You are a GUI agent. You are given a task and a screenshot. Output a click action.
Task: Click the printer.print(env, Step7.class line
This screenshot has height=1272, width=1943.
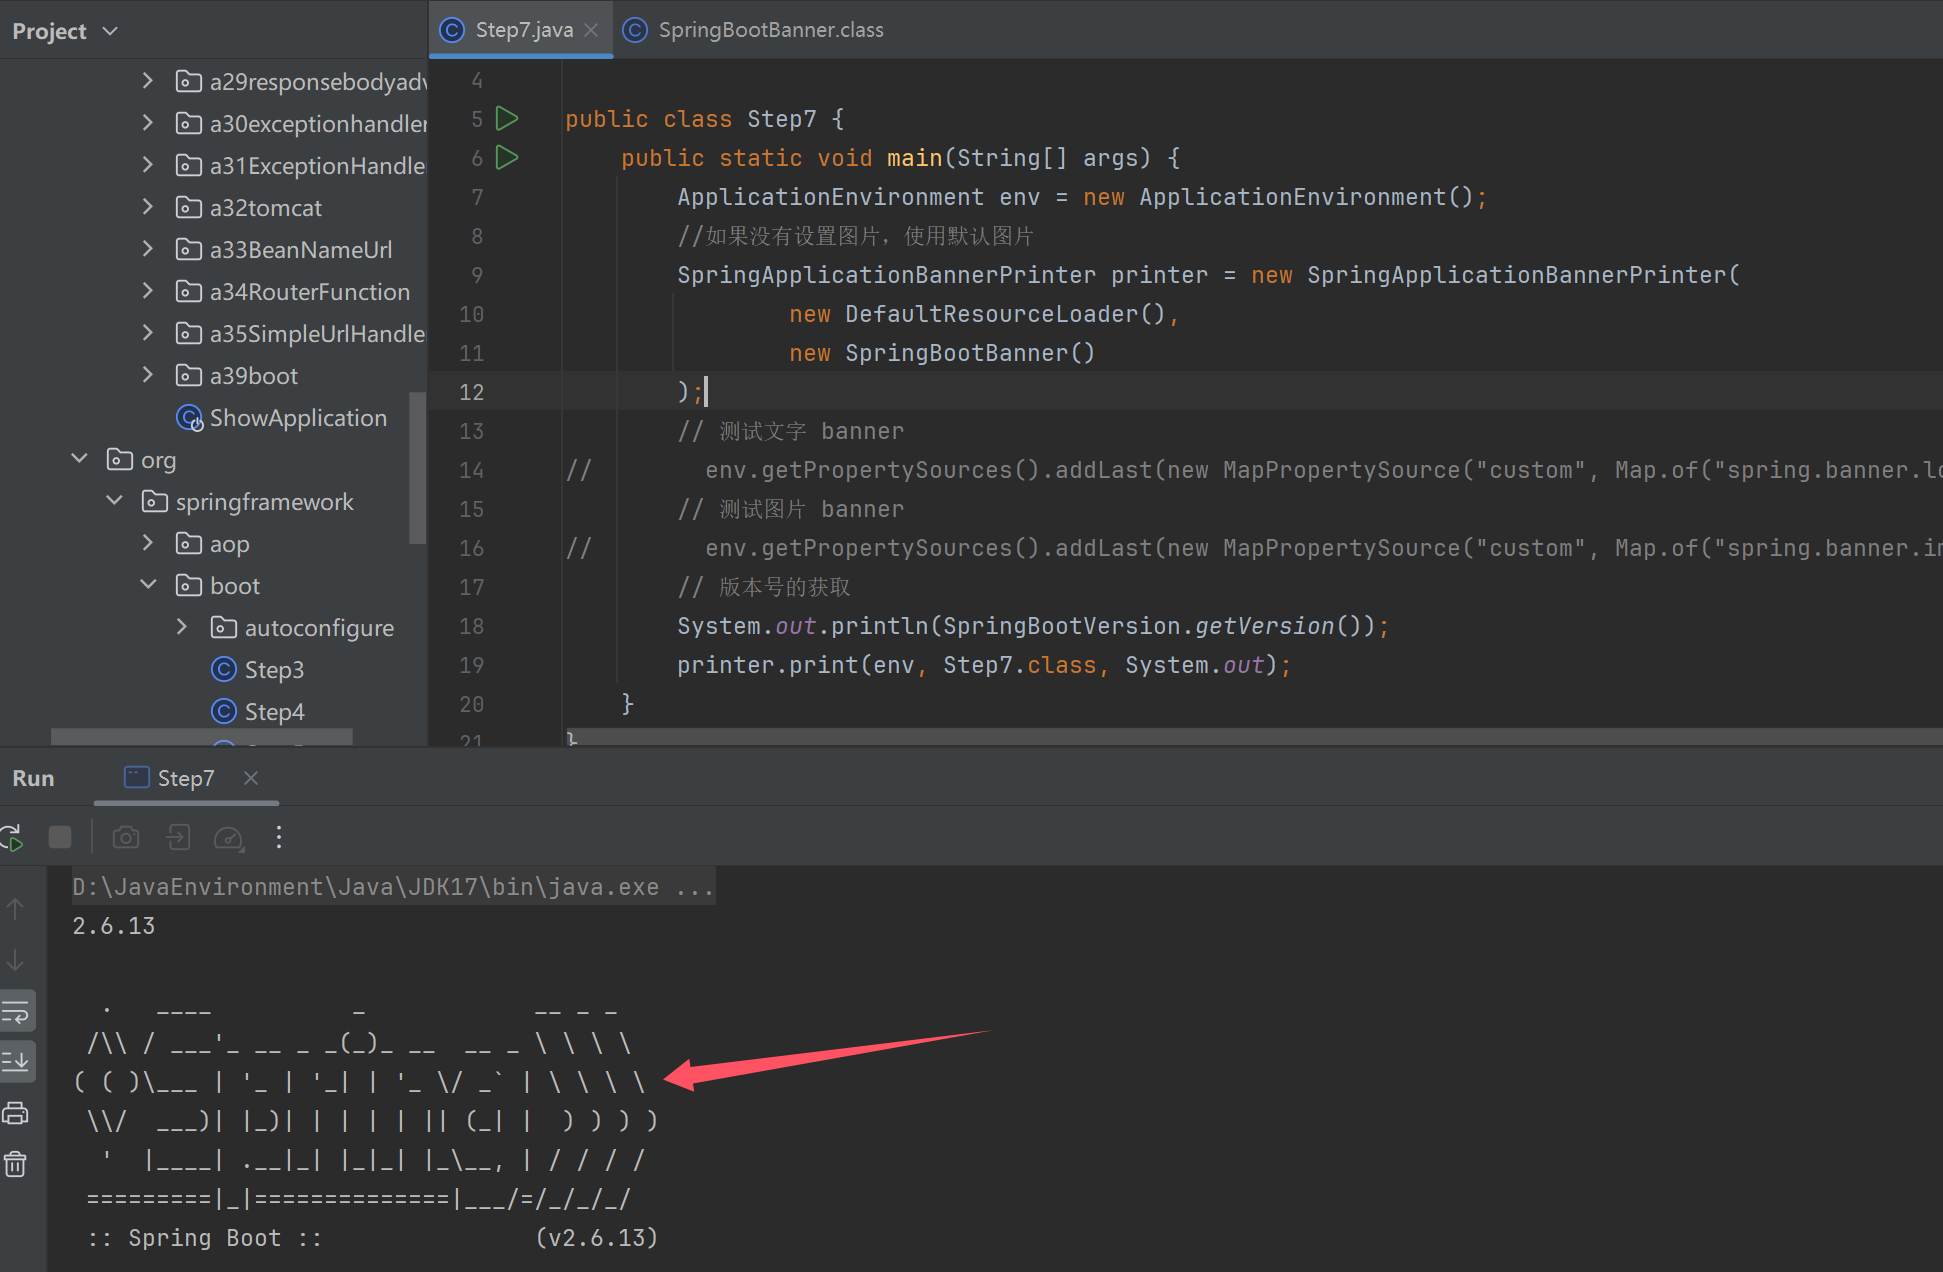984,665
